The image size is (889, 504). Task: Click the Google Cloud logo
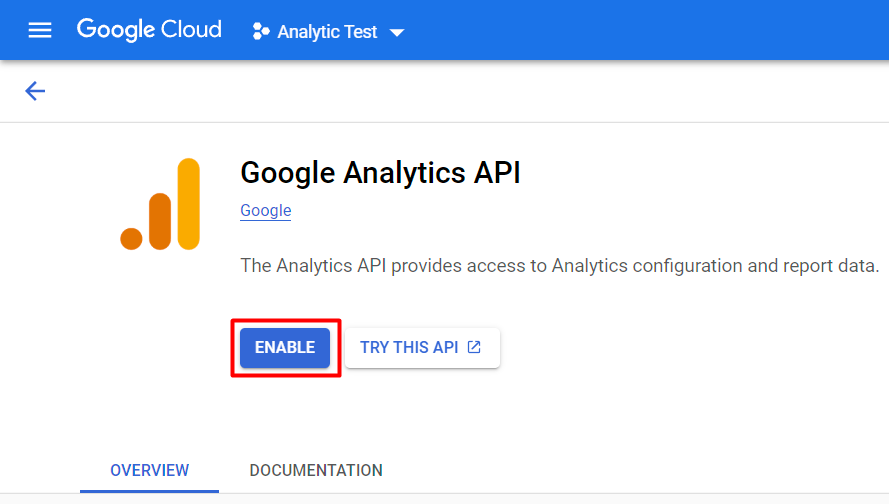(149, 30)
